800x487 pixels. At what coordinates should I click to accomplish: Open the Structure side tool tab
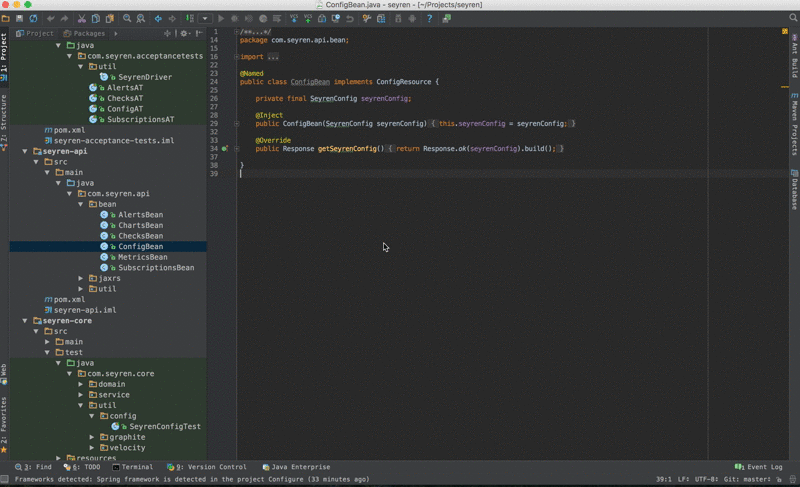pos(4,121)
